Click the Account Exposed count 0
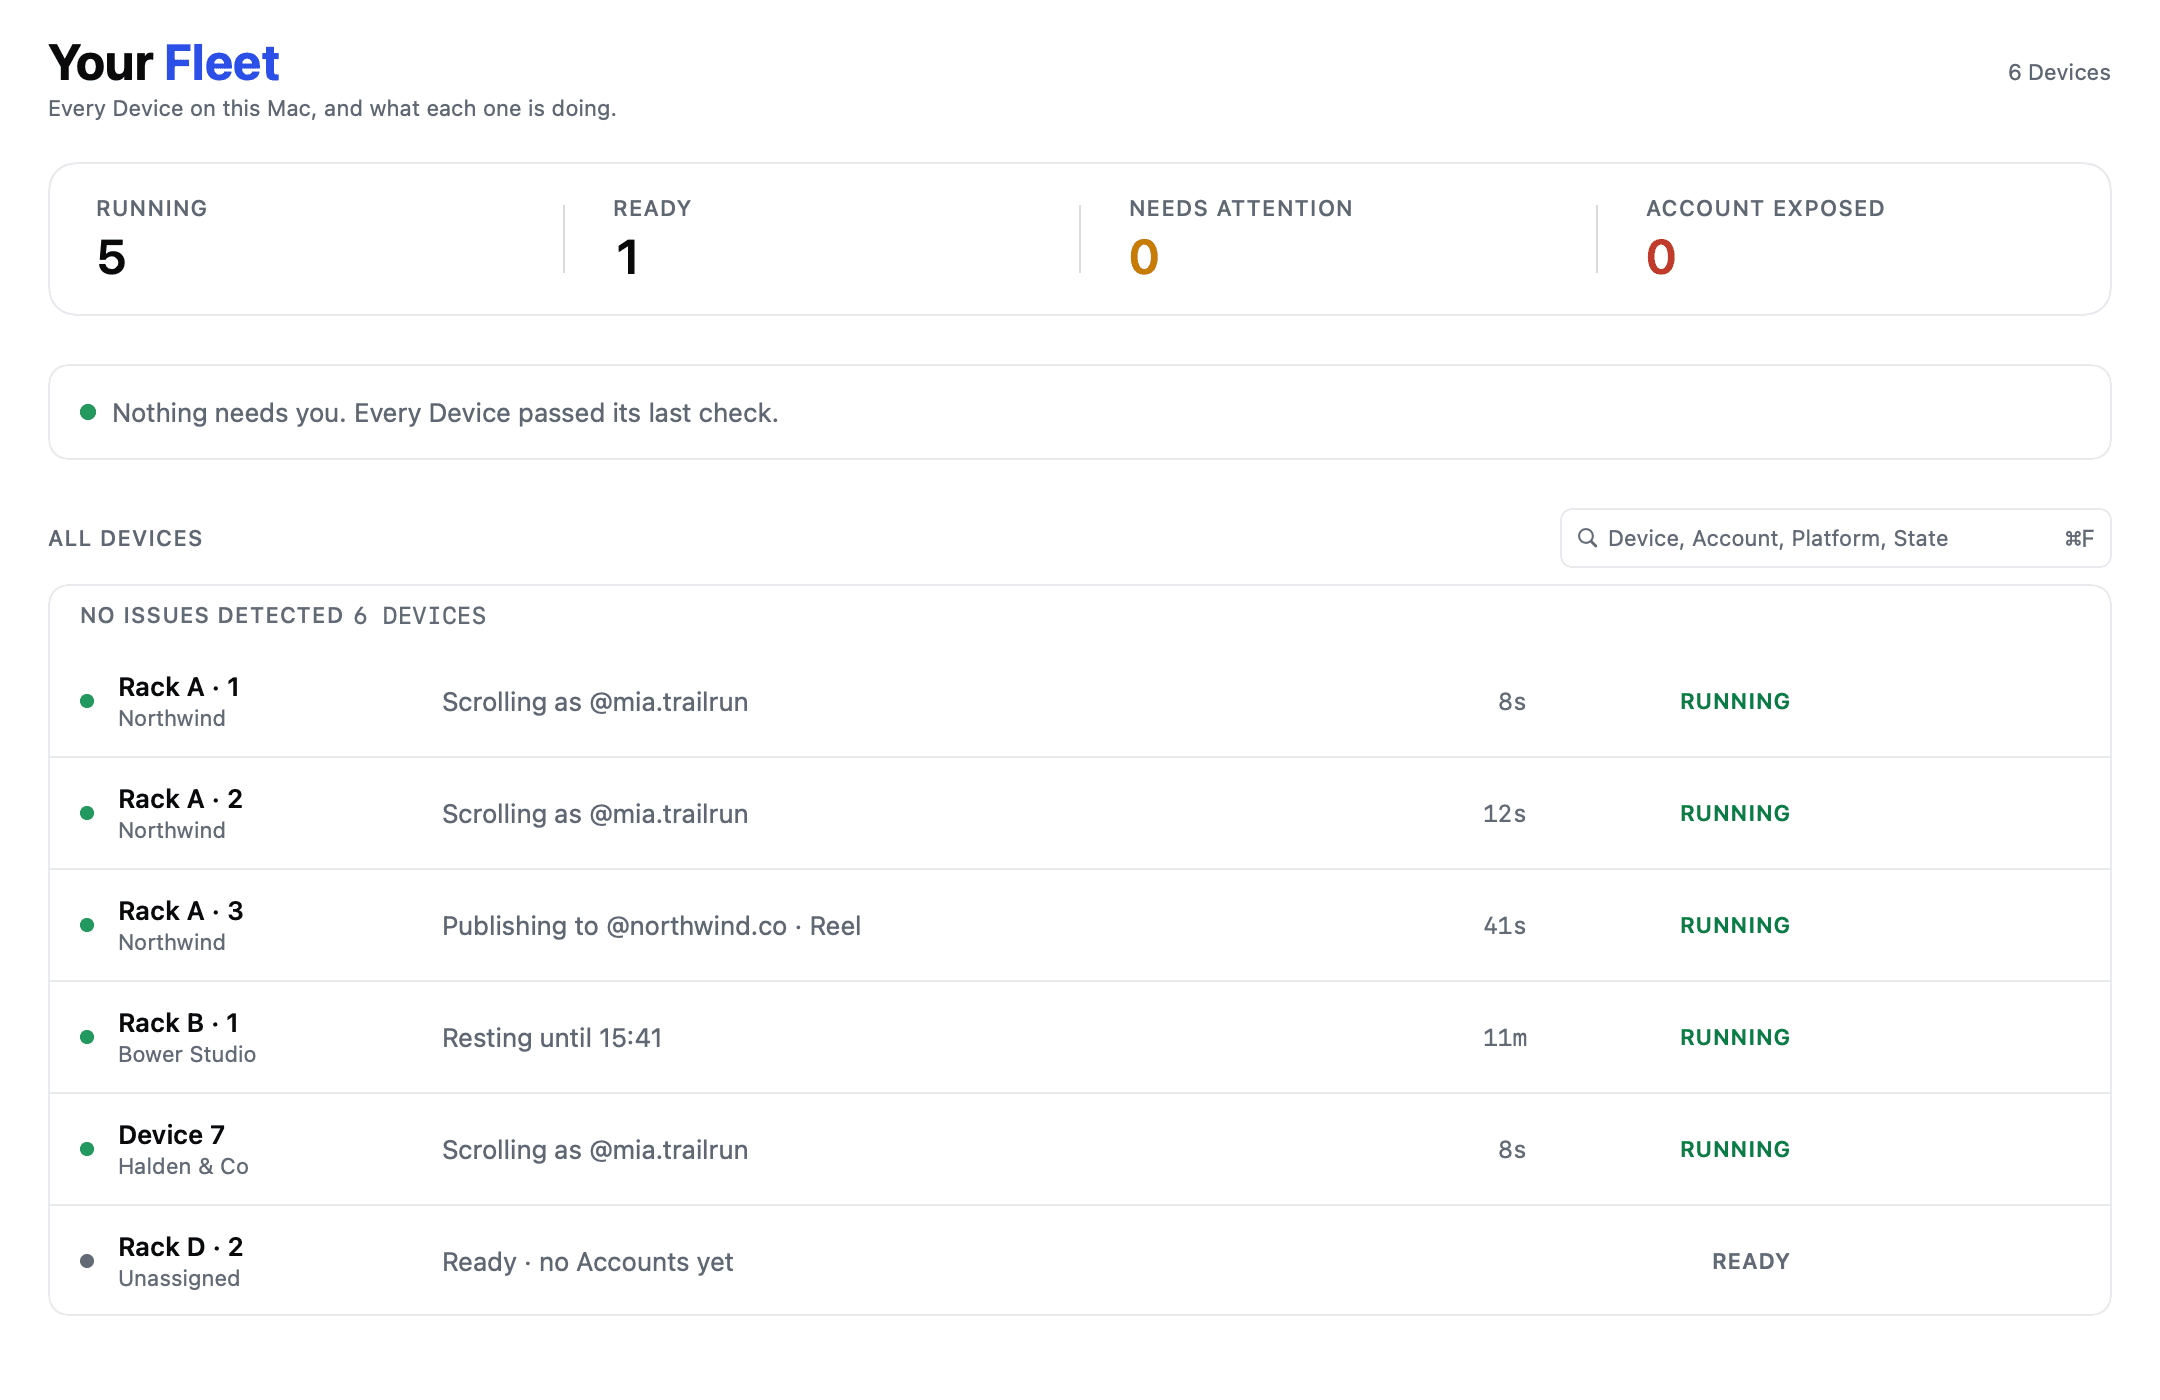 (1661, 257)
